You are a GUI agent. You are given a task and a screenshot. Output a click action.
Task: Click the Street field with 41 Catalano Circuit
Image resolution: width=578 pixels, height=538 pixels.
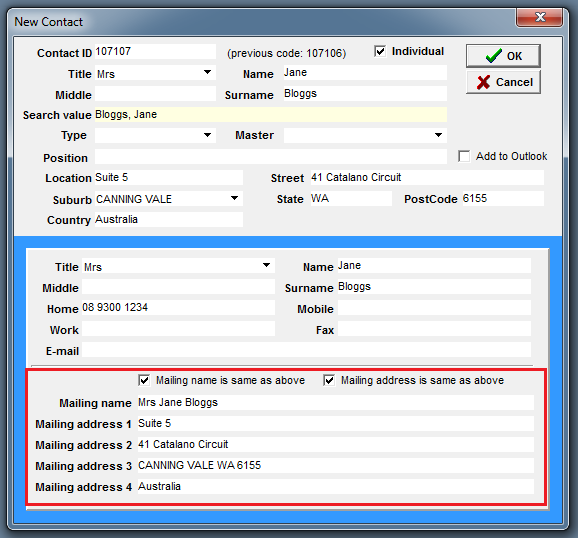pos(427,177)
